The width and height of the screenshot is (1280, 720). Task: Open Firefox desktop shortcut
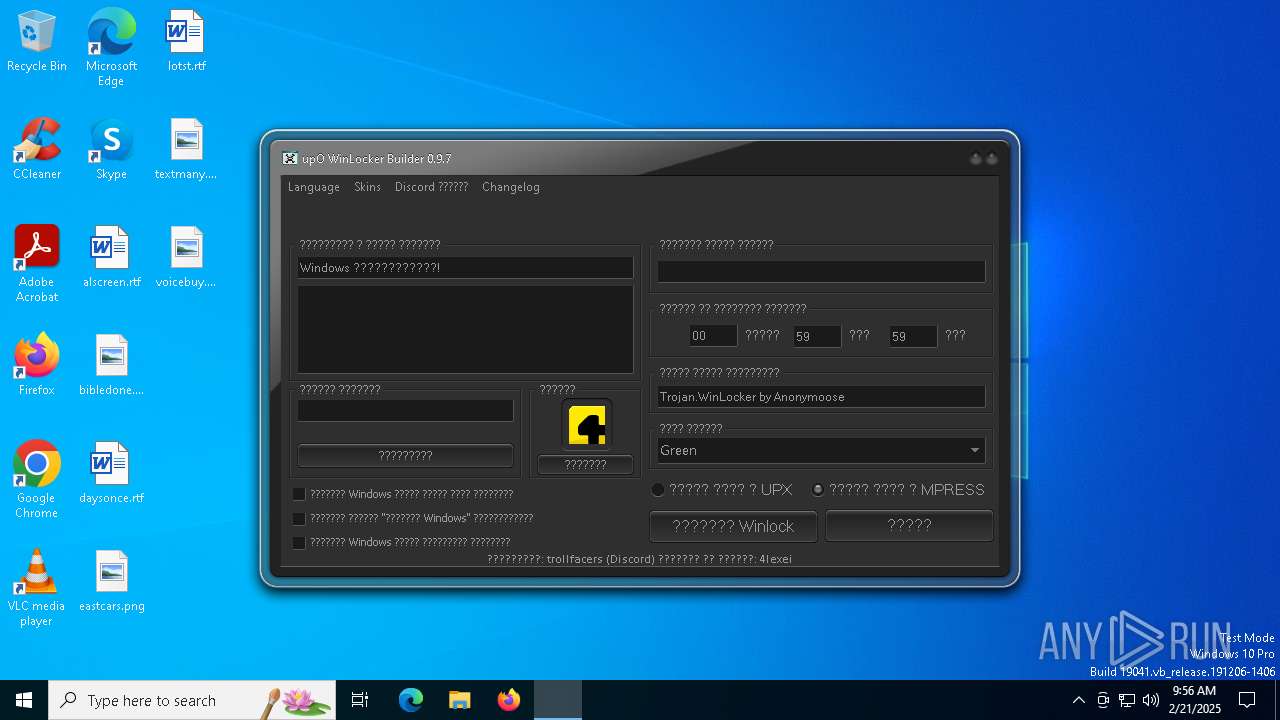point(37,365)
